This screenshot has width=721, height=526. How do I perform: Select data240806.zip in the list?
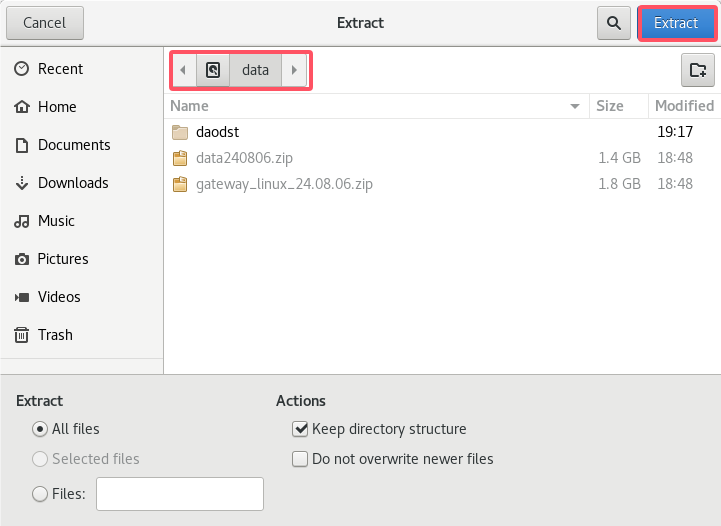244,158
